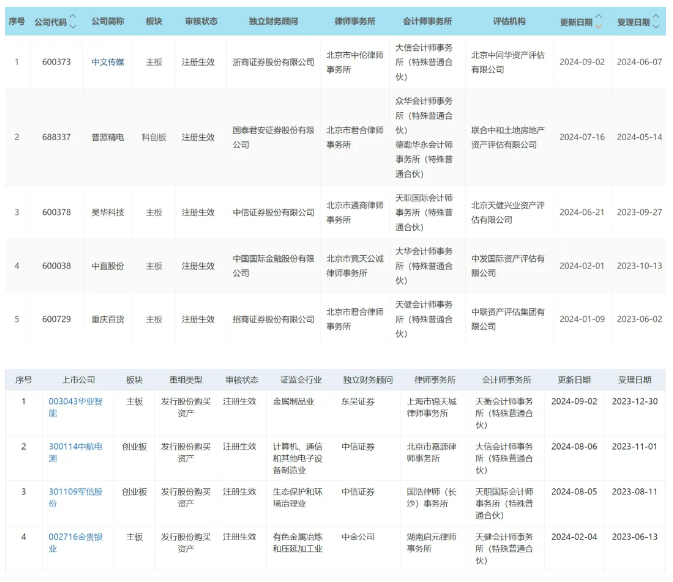Viewport: 673px width, 582px height.
Task: Click the 天衡会计师事务所 accounting firm cell
Action: pyautogui.click(x=504, y=413)
